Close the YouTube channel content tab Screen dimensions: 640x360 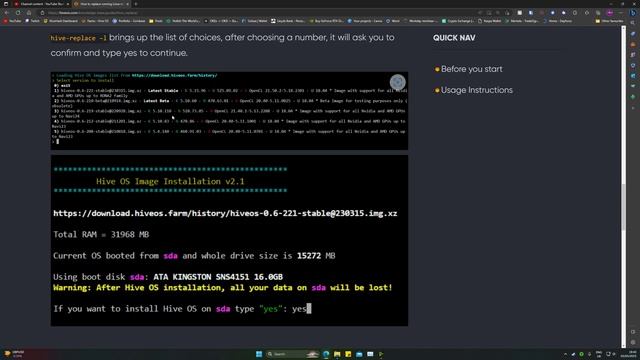click(68, 4)
